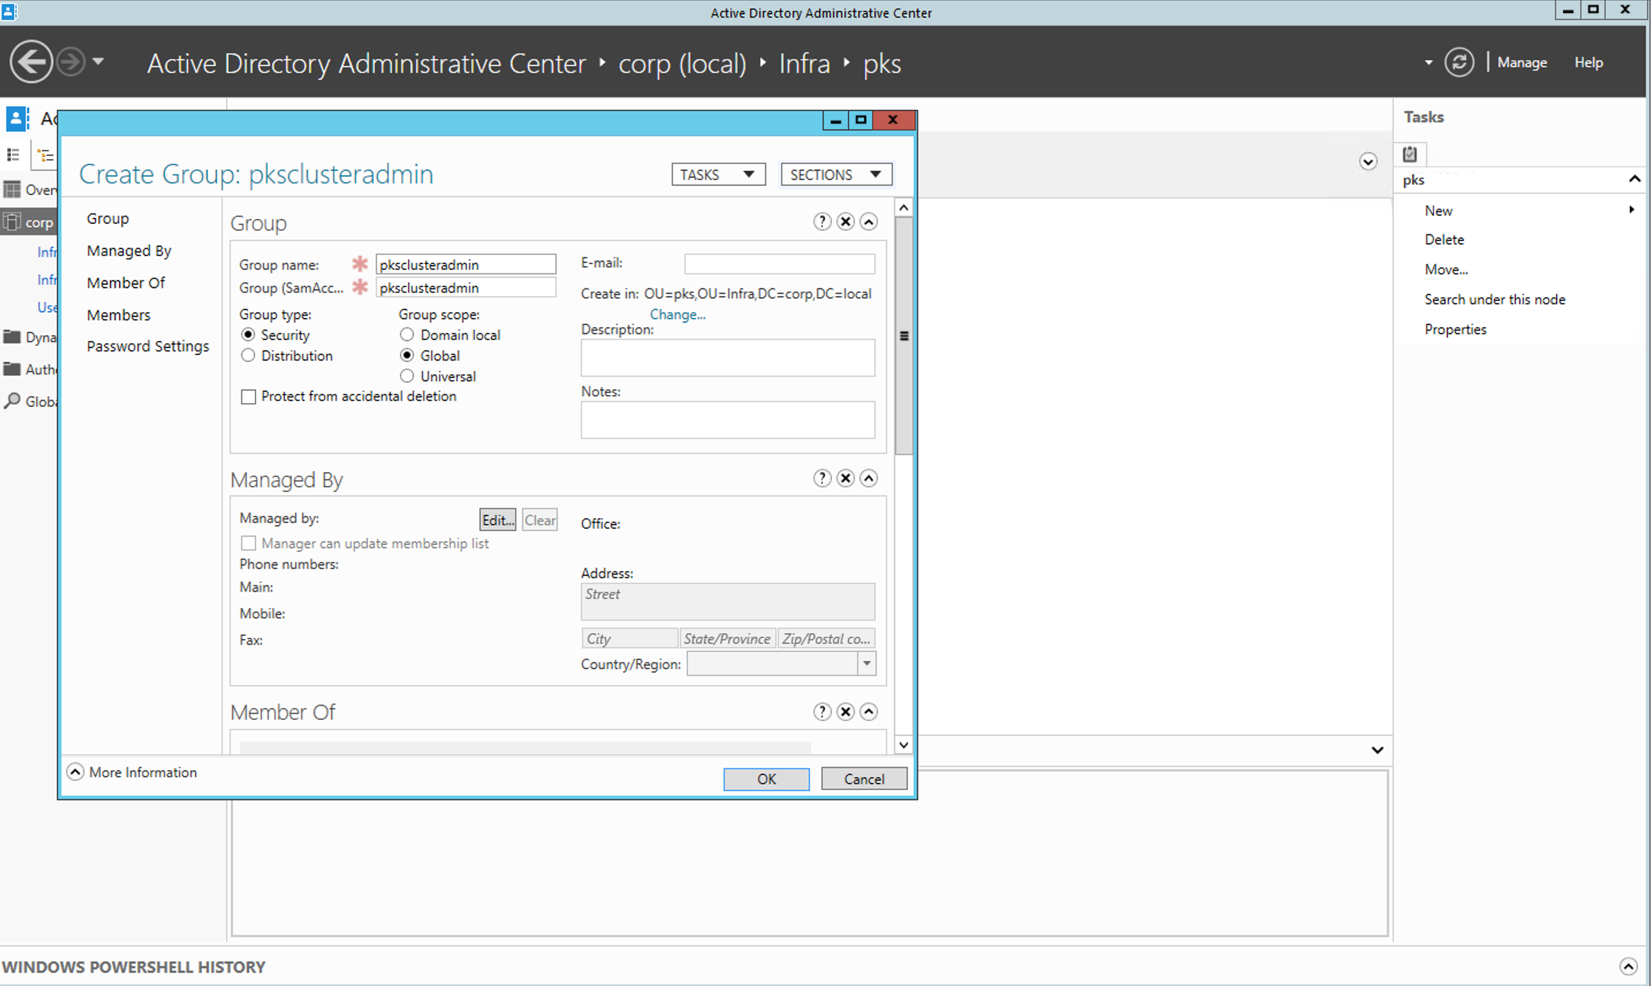Click the E-mail input field

click(x=779, y=263)
